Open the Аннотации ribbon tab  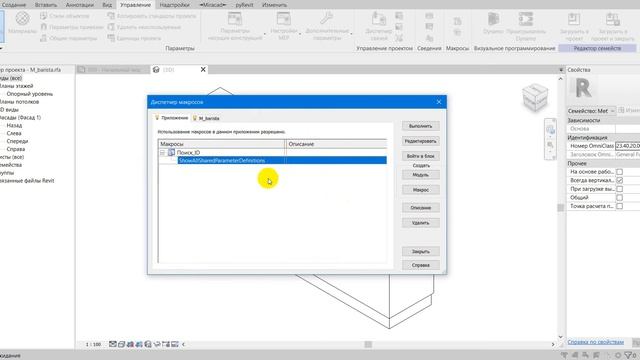80,5
